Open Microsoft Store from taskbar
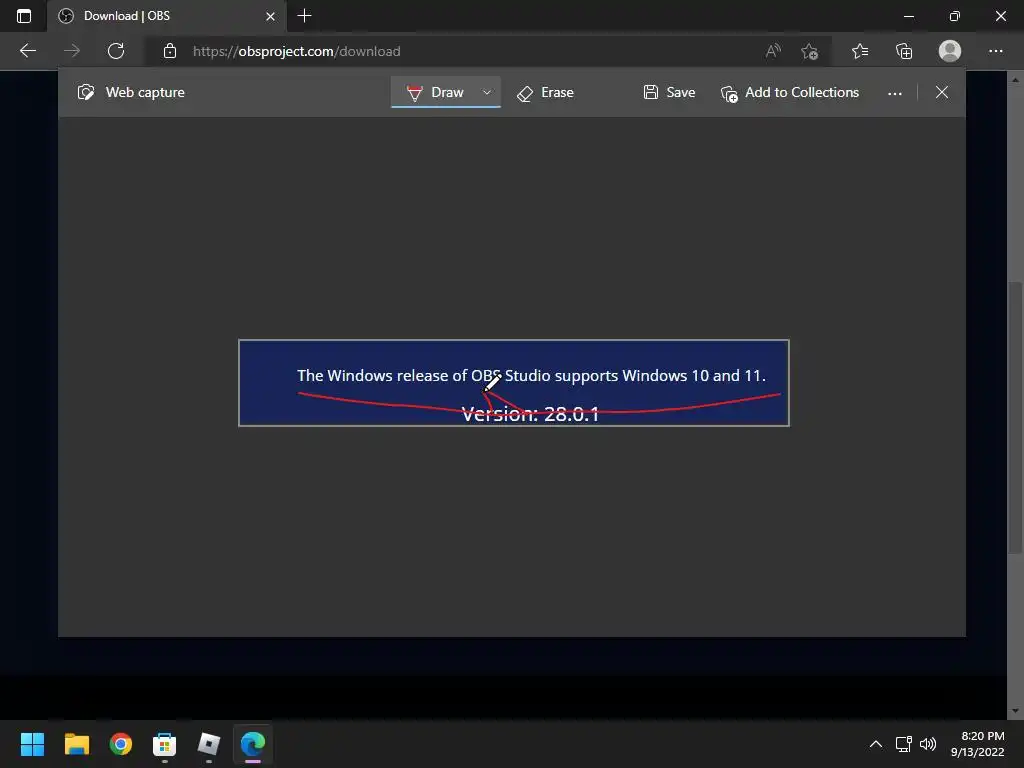 tap(165, 744)
